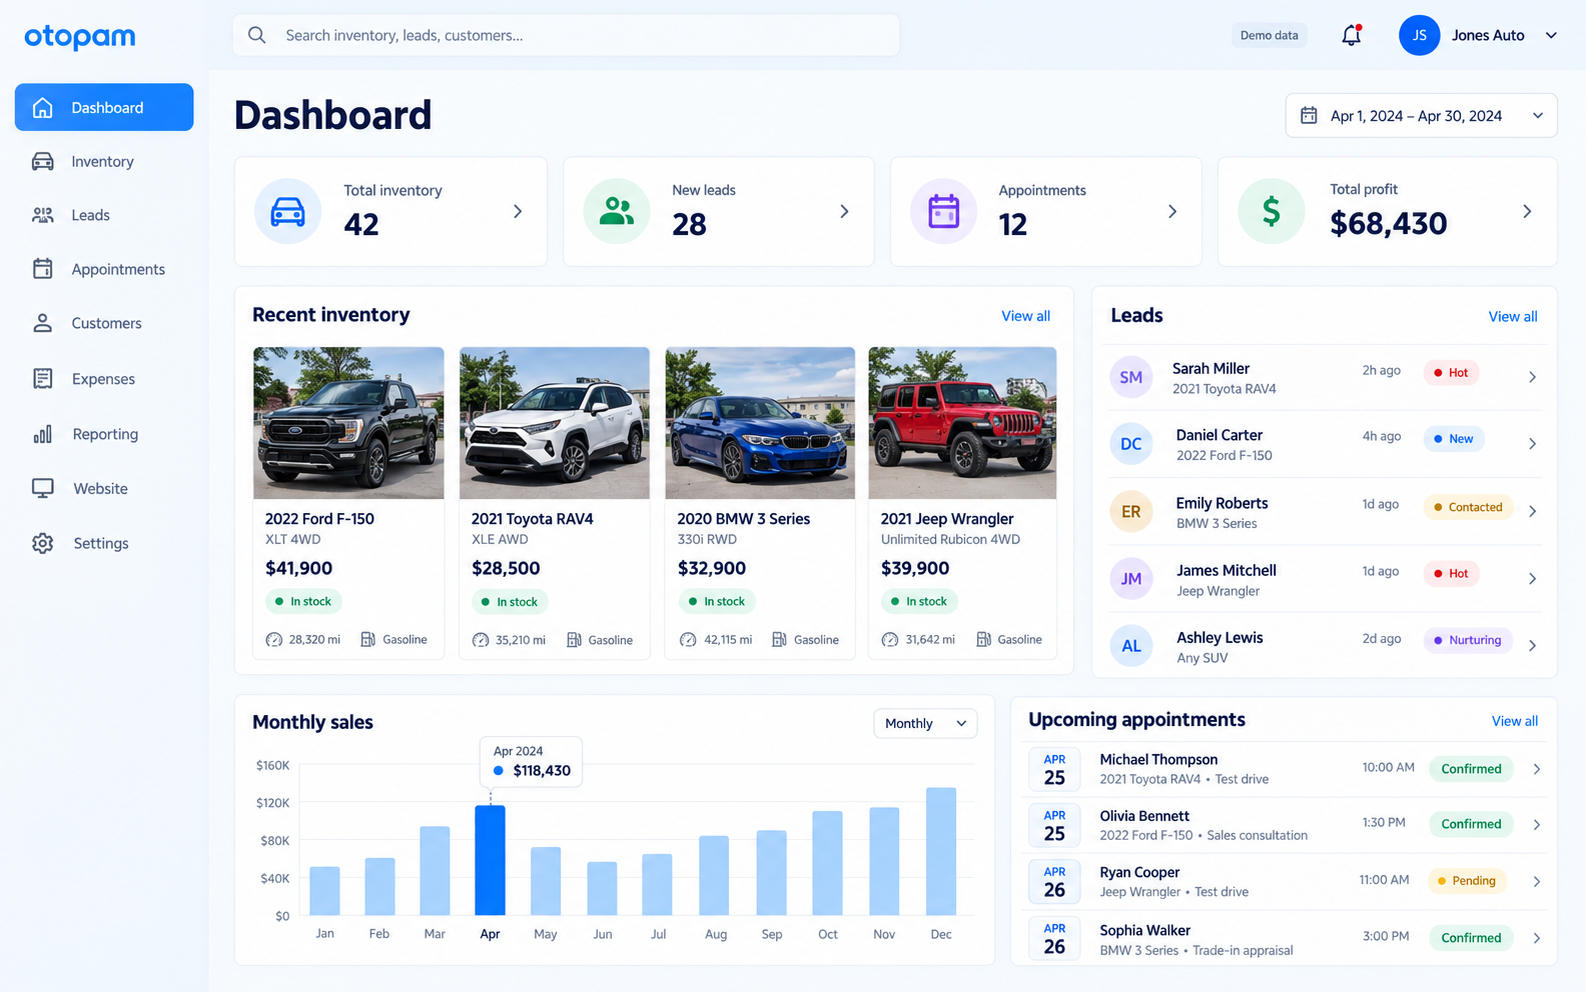Click the 2021 Toyota RAV4 photo
Viewport: 1586px width, 992px height.
point(554,423)
